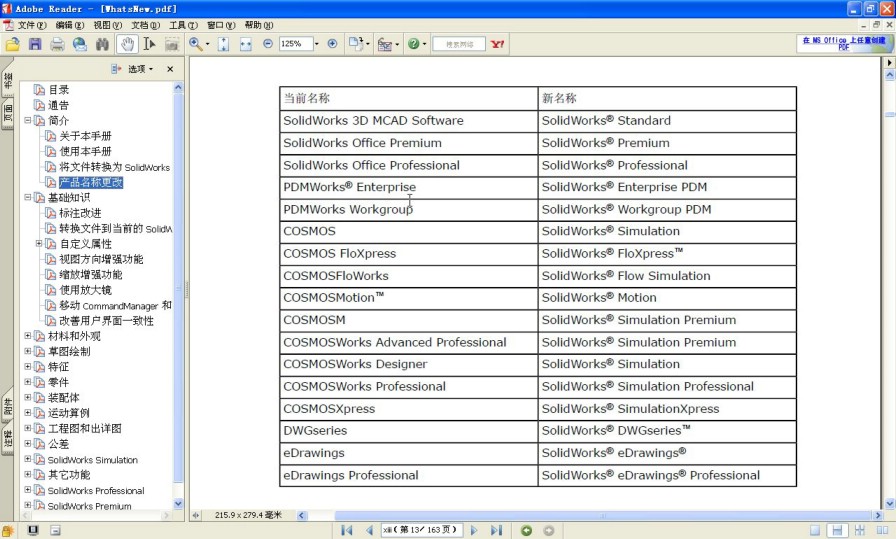Click grey Next View button
The width and height of the screenshot is (896, 539).
tap(549, 530)
